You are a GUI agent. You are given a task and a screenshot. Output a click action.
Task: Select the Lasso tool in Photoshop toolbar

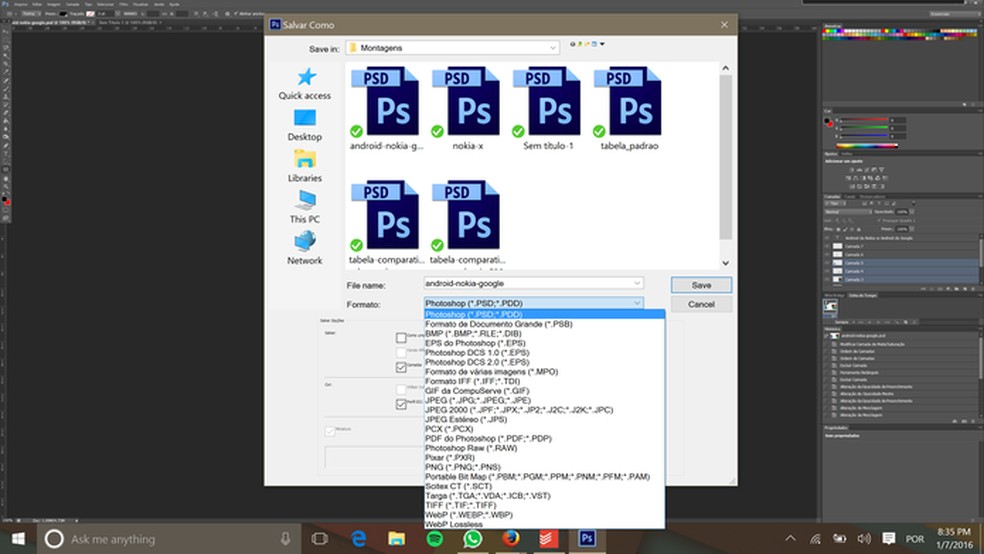[x=6, y=48]
